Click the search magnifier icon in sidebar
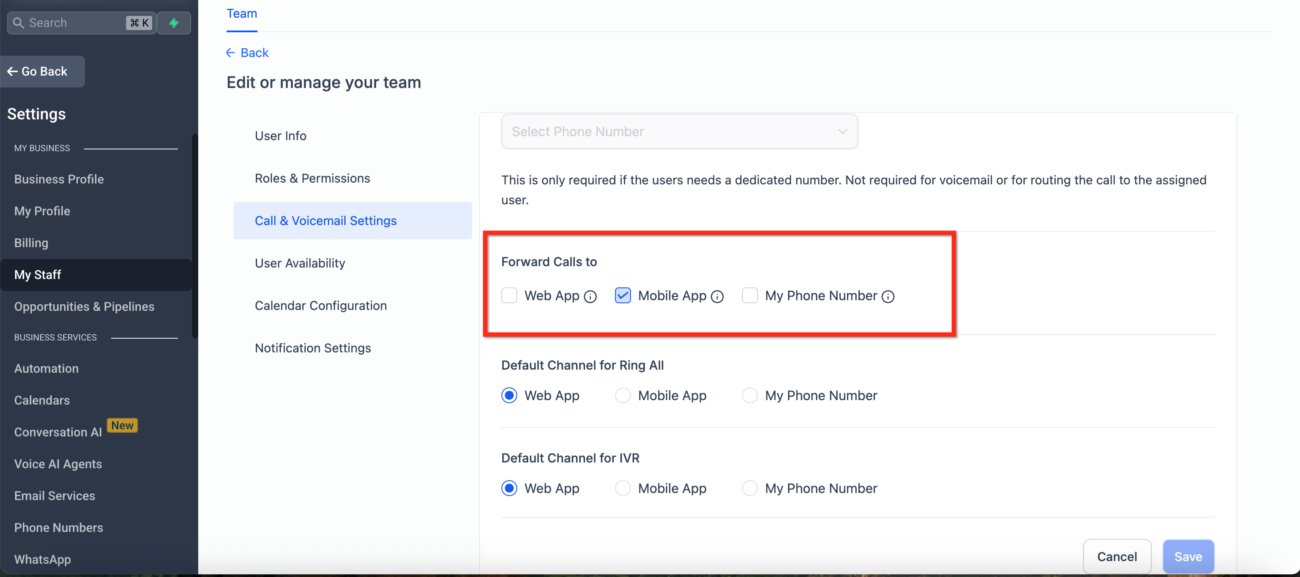The height and width of the screenshot is (577, 1300). (17, 23)
